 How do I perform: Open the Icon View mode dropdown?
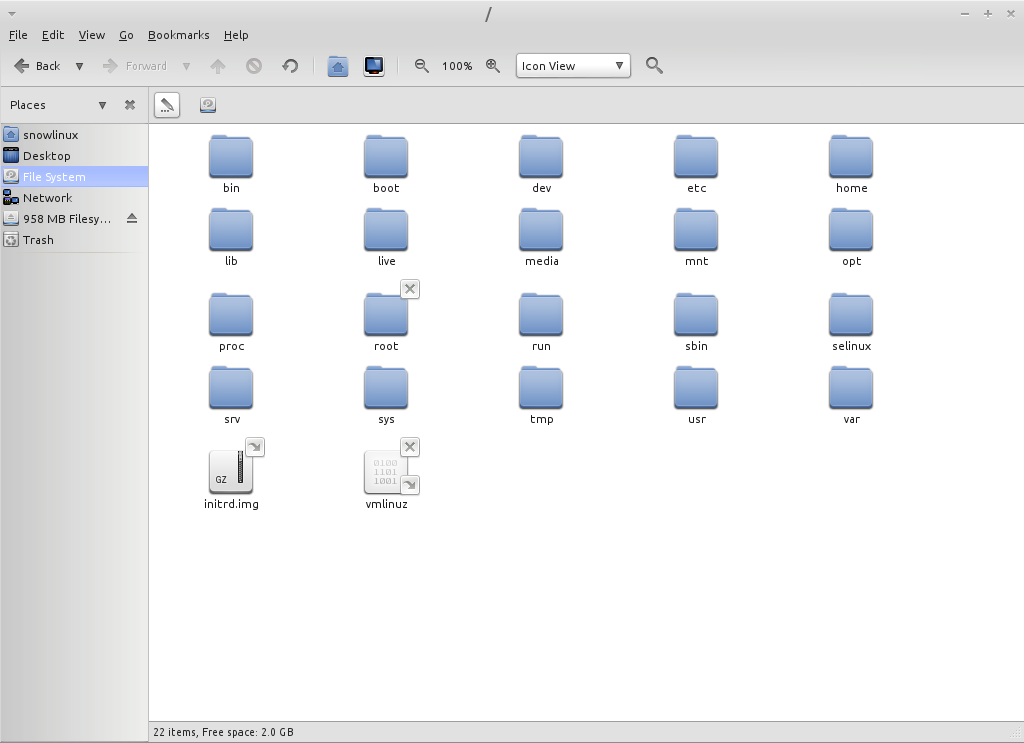point(573,66)
